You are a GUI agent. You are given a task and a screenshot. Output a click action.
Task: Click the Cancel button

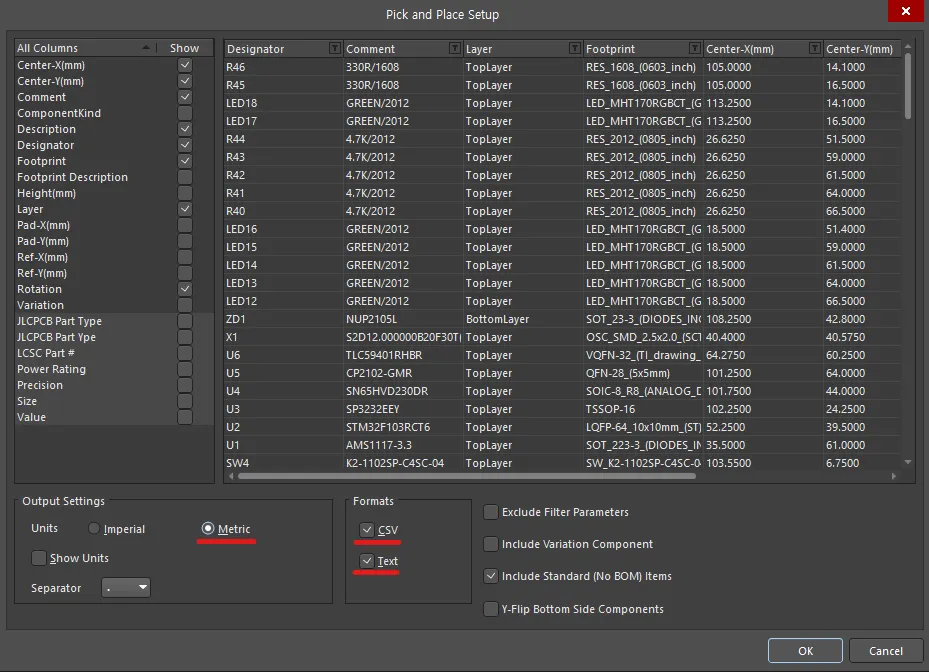tap(886, 651)
